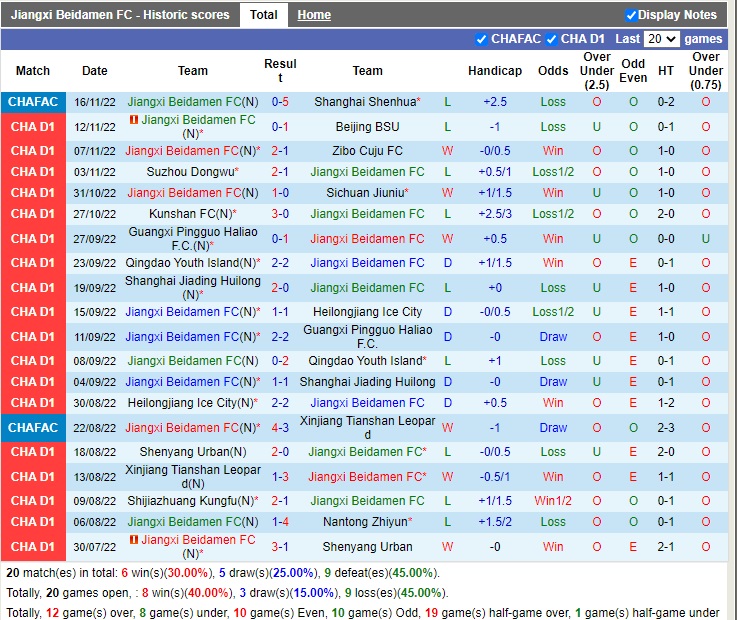Viewport: 737px width, 620px height.
Task: Toggle the CHA D1 filter checkbox
Action: (x=551, y=39)
